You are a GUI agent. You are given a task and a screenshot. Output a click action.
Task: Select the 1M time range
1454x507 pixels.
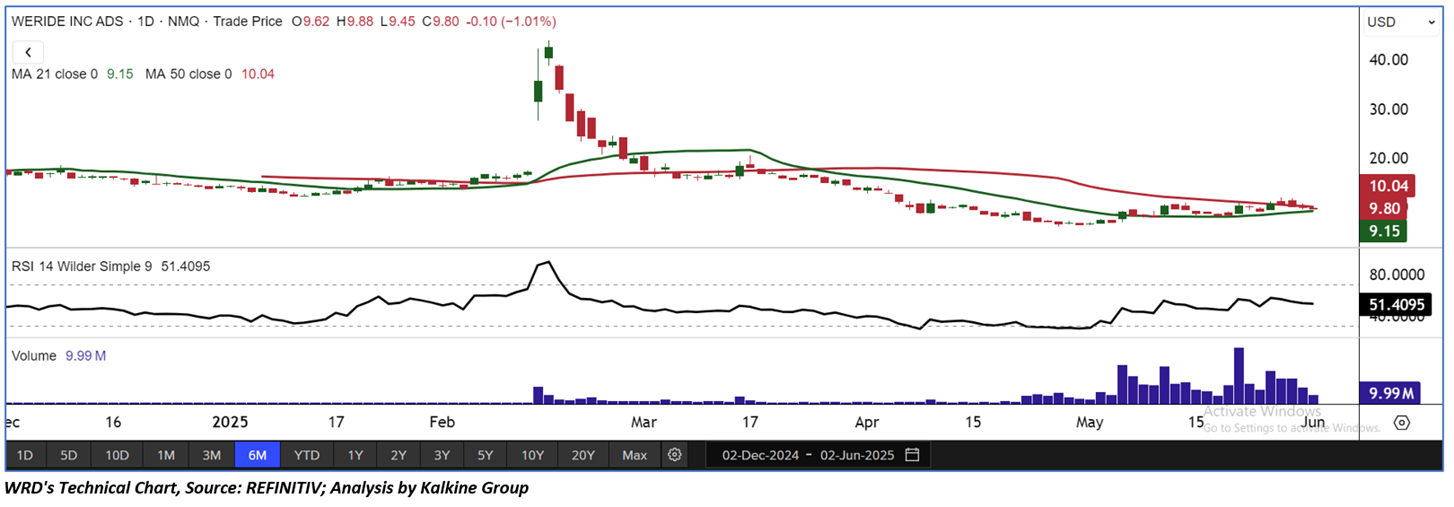click(x=166, y=455)
